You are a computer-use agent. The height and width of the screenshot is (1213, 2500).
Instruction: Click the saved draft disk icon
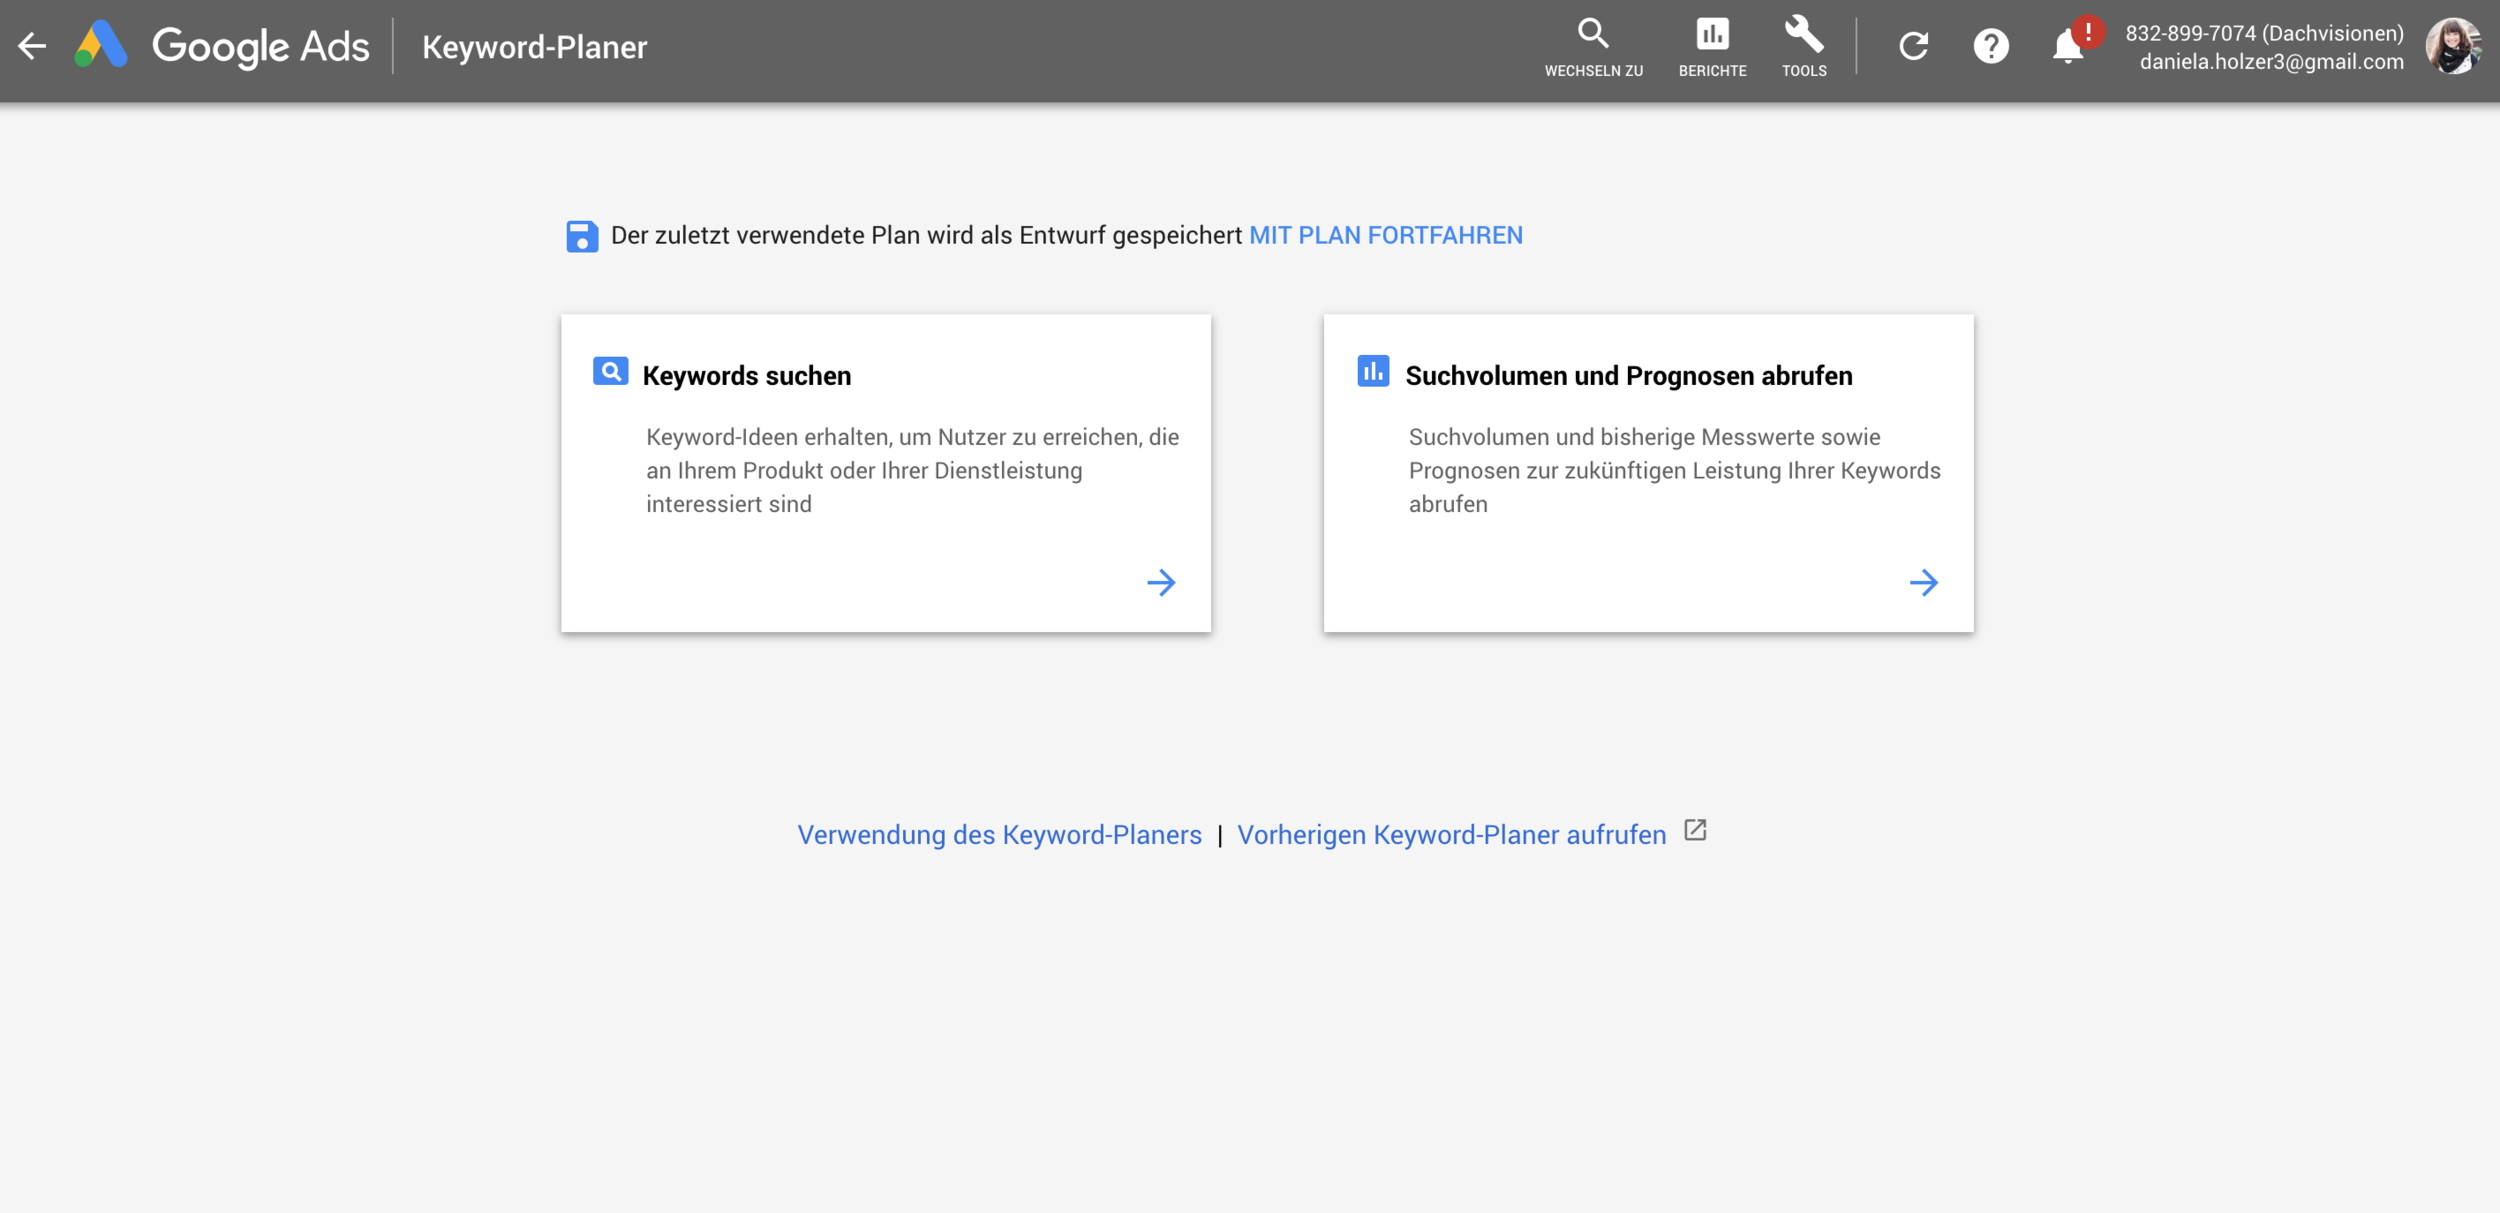click(582, 237)
